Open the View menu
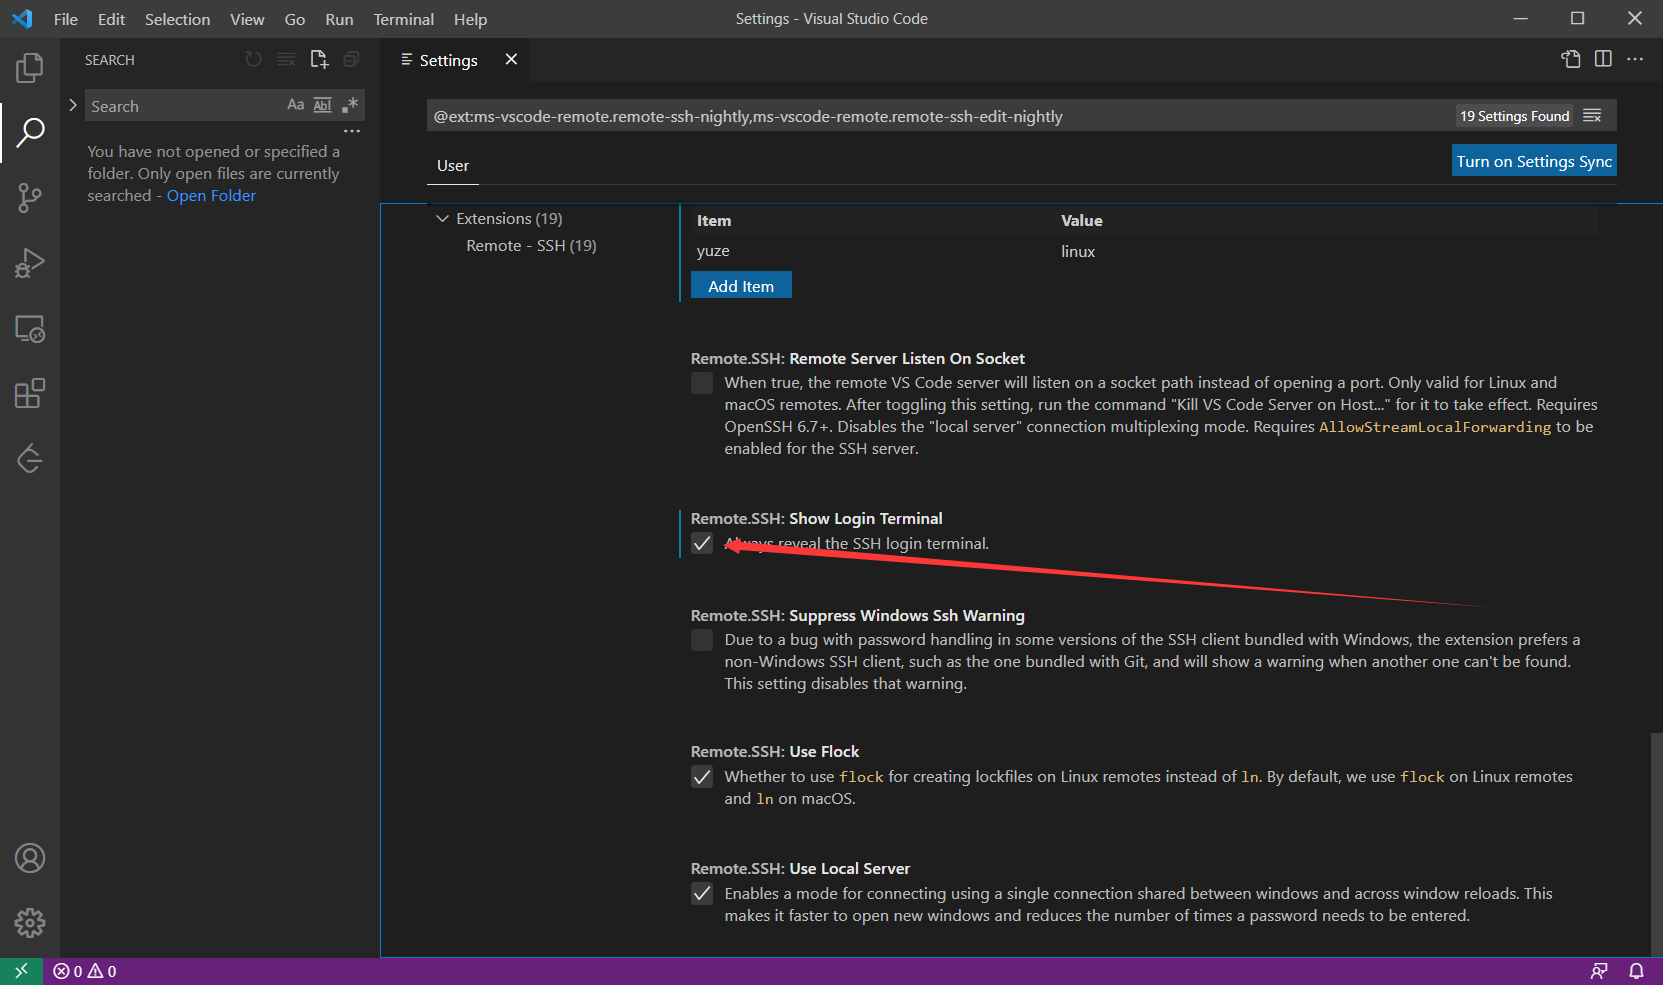Viewport: 1663px width, 985px height. coord(247,19)
